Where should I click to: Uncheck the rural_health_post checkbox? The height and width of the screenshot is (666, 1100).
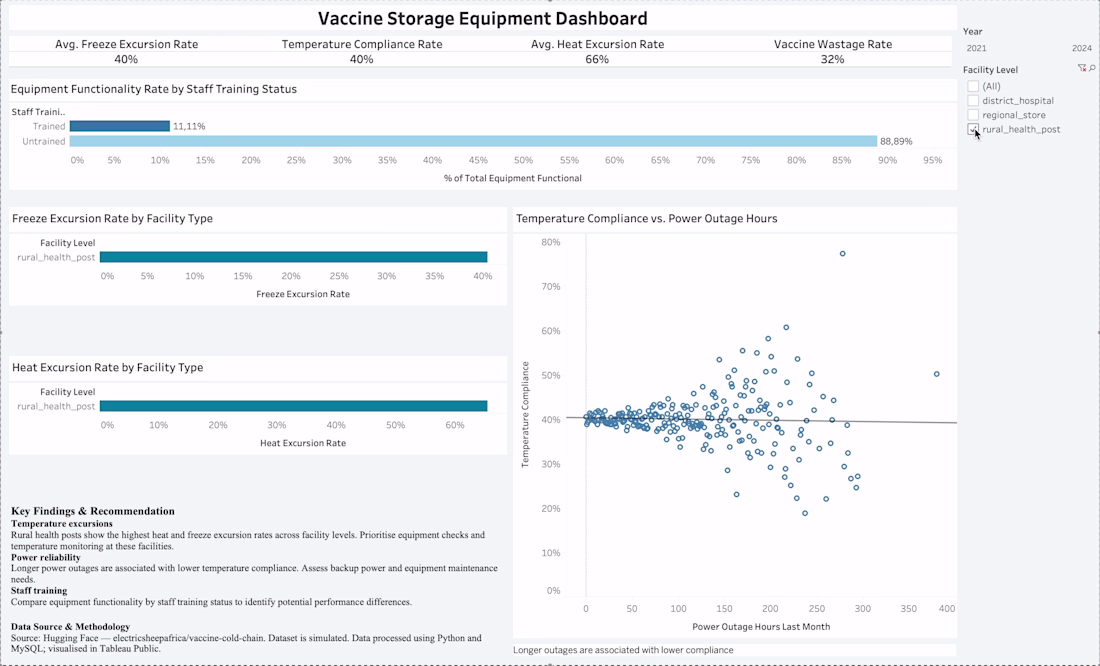point(973,129)
